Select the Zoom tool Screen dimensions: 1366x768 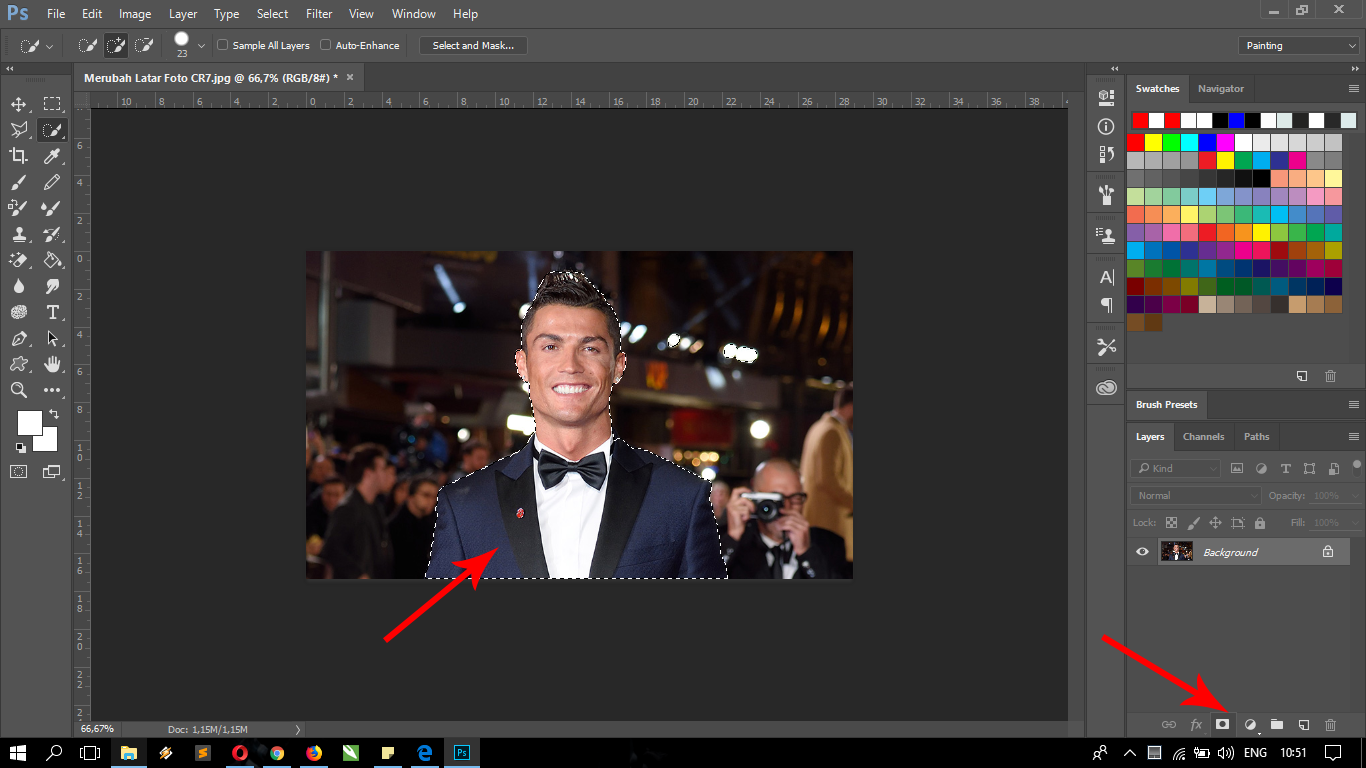coord(18,390)
